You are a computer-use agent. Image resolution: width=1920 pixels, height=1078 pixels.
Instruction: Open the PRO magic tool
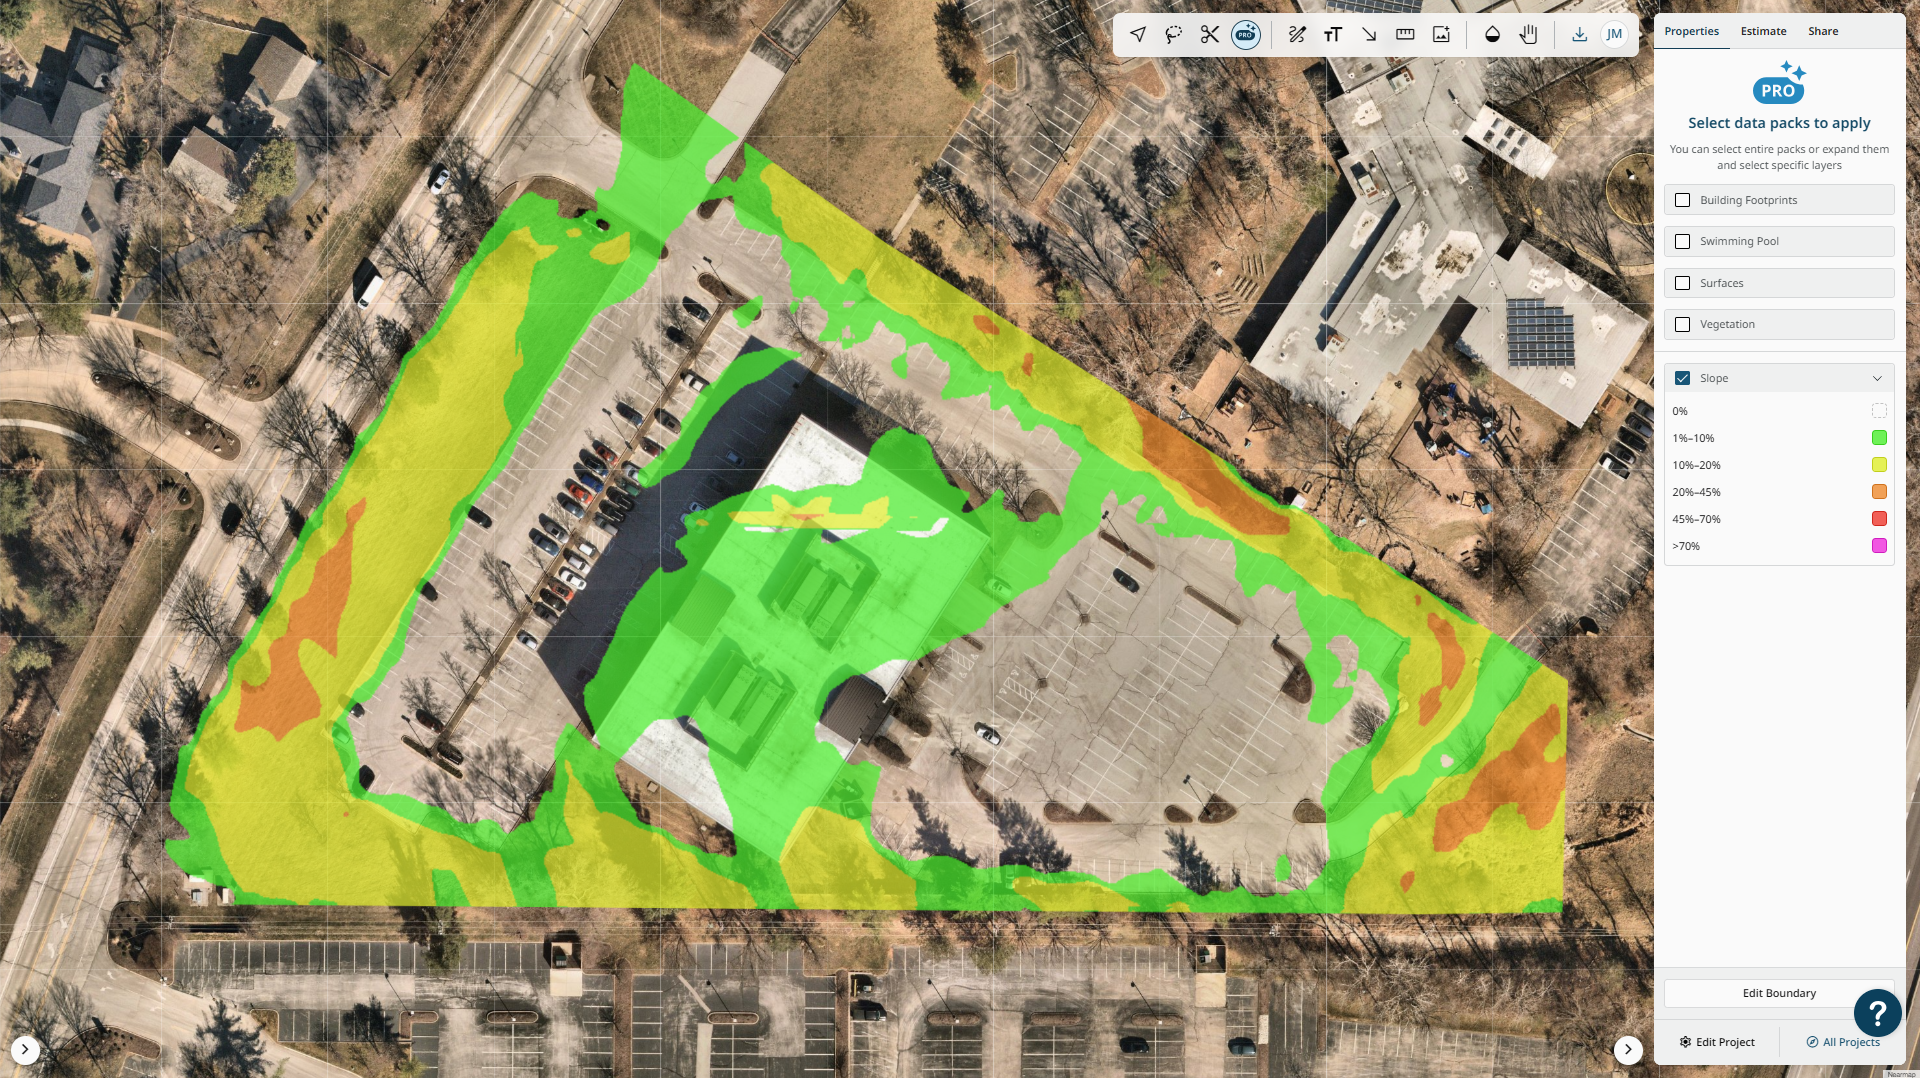tap(1244, 33)
